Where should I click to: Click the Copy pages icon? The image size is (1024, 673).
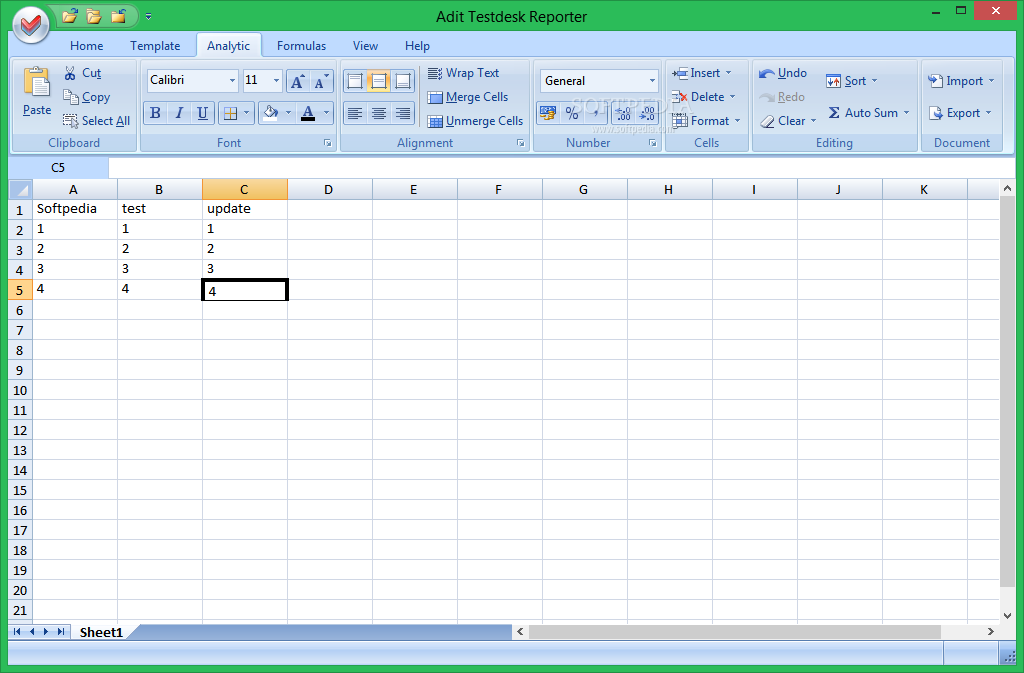[71, 97]
